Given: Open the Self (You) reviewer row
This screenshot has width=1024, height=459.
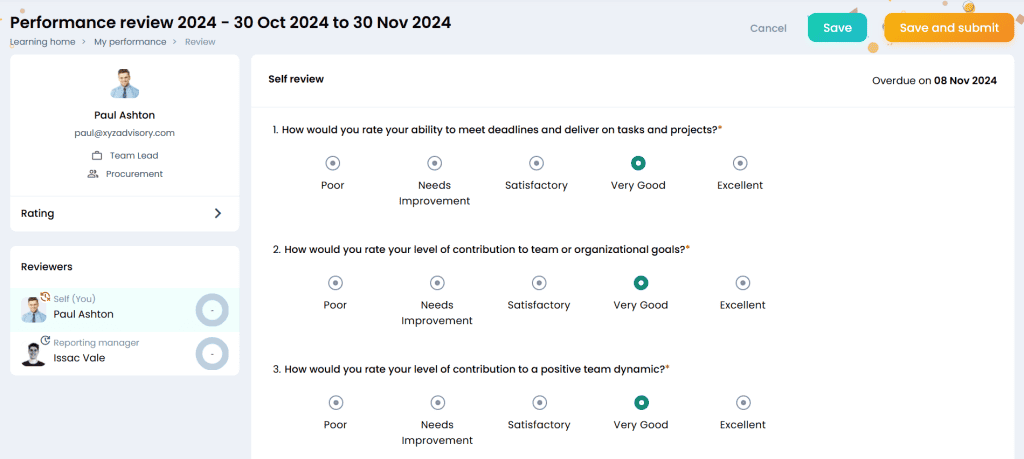Looking at the screenshot, I should 125,310.
